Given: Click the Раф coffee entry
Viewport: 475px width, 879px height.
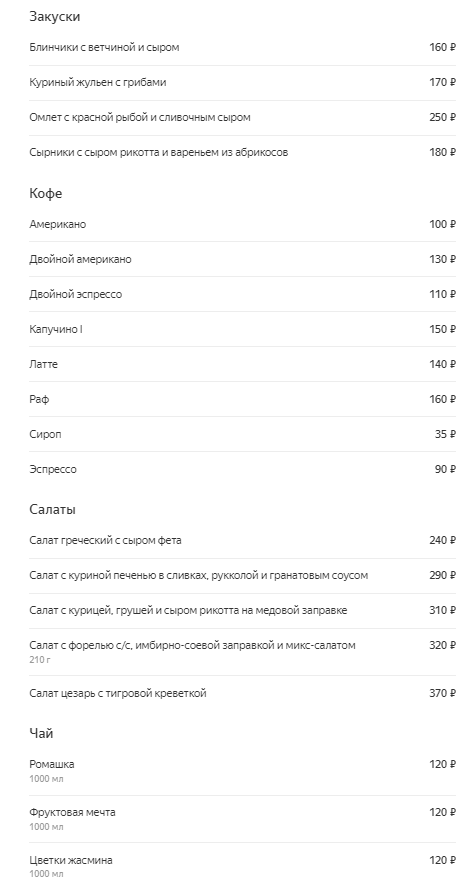Looking at the screenshot, I should coord(242,399).
